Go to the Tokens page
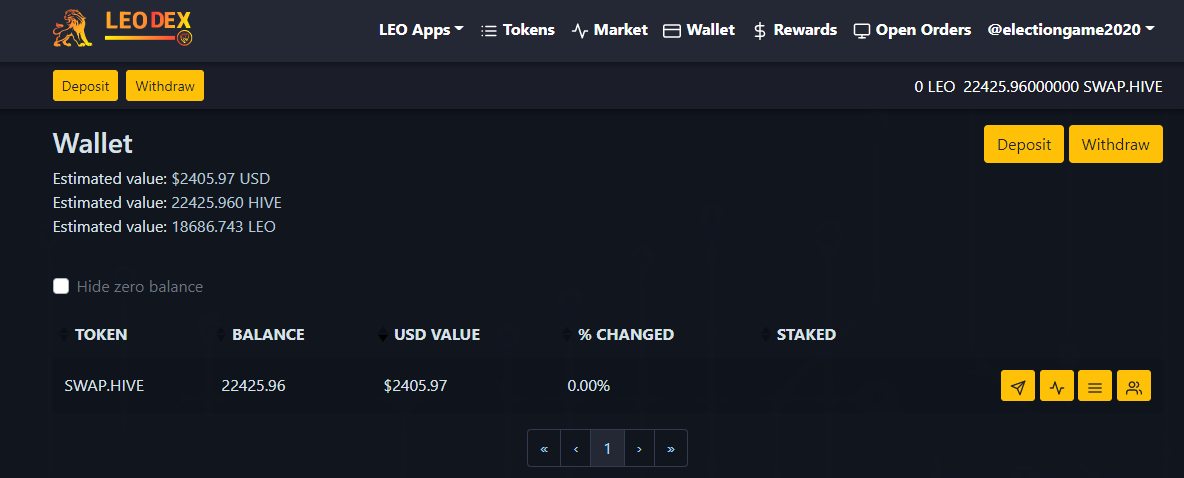 [x=518, y=30]
